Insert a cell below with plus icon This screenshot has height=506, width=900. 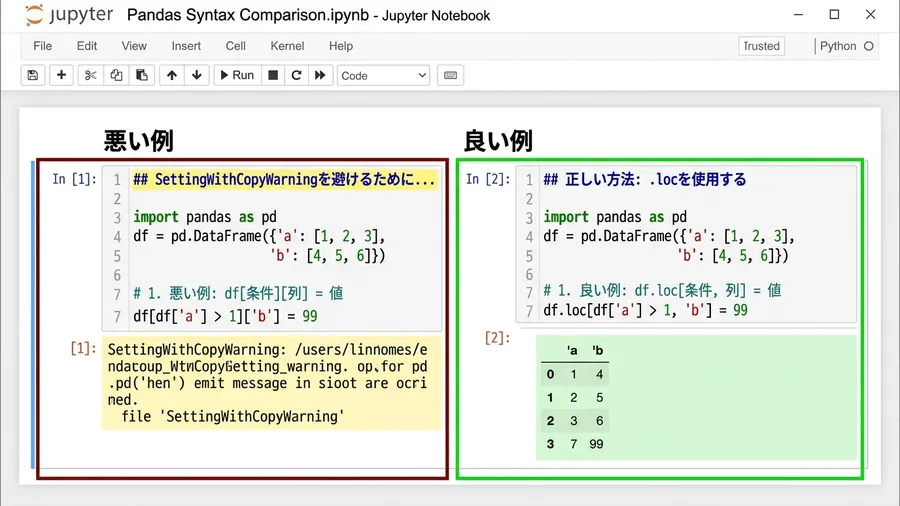(x=61, y=75)
